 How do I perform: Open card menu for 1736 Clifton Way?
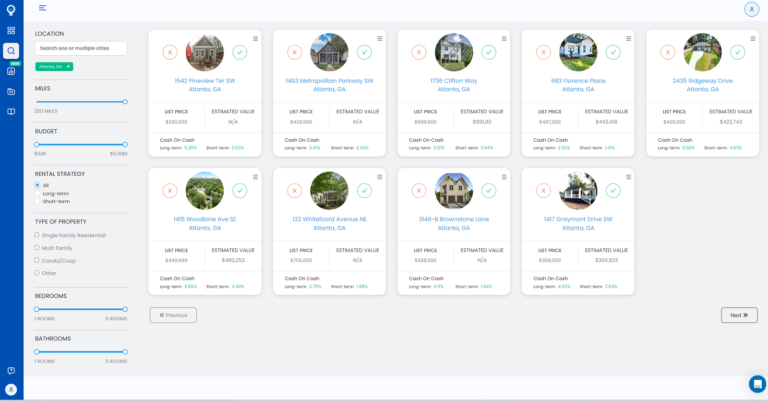(x=504, y=39)
